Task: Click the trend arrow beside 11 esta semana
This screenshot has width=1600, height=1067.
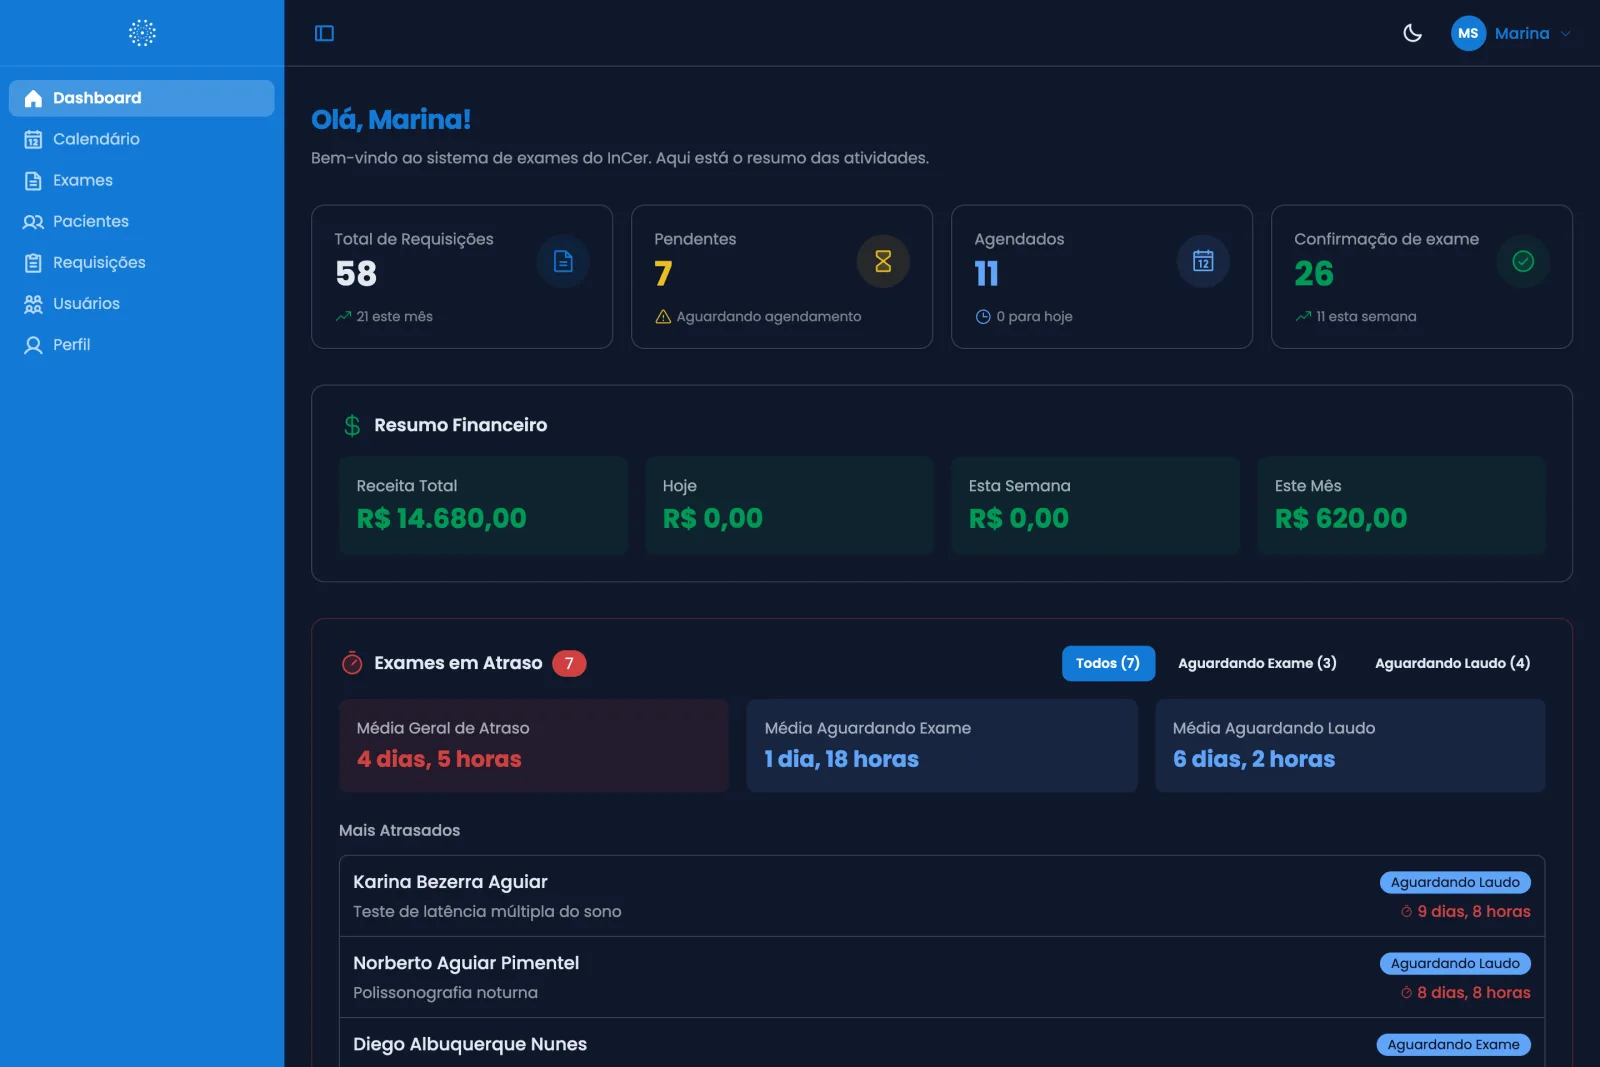Action: point(1303,316)
